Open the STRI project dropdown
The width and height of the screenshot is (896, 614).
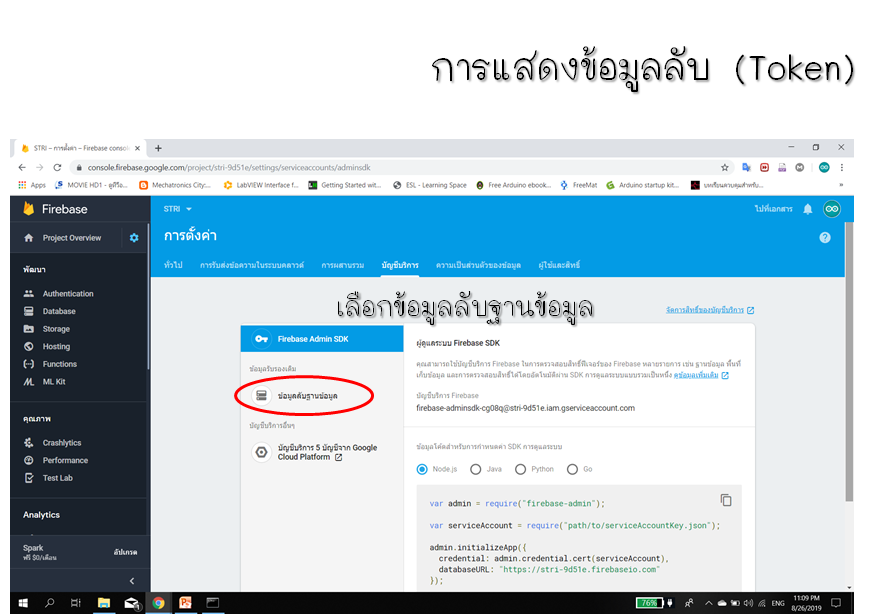(177, 209)
